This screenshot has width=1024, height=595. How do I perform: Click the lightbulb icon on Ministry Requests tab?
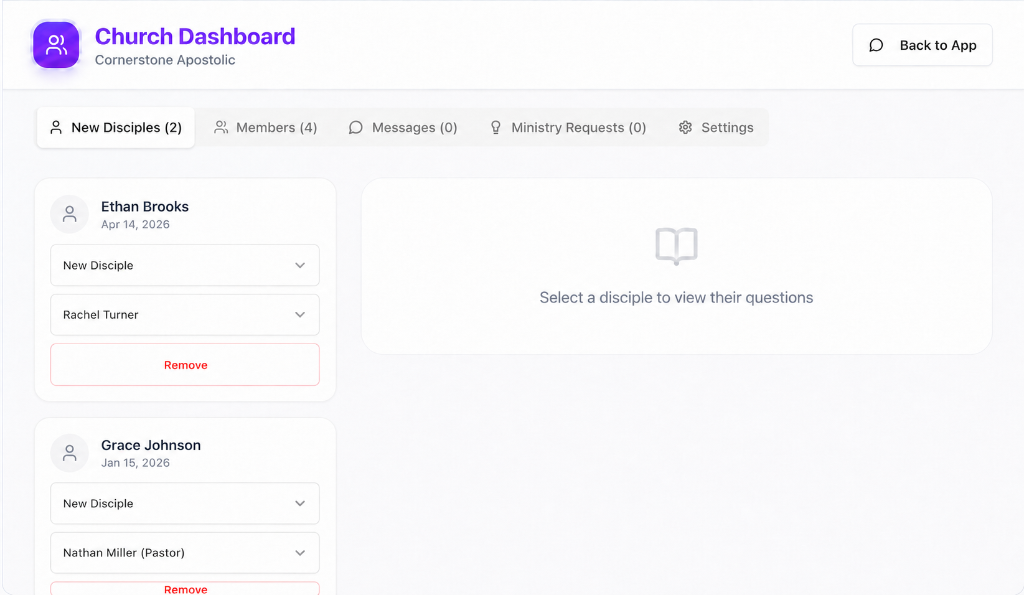pyautogui.click(x=496, y=127)
